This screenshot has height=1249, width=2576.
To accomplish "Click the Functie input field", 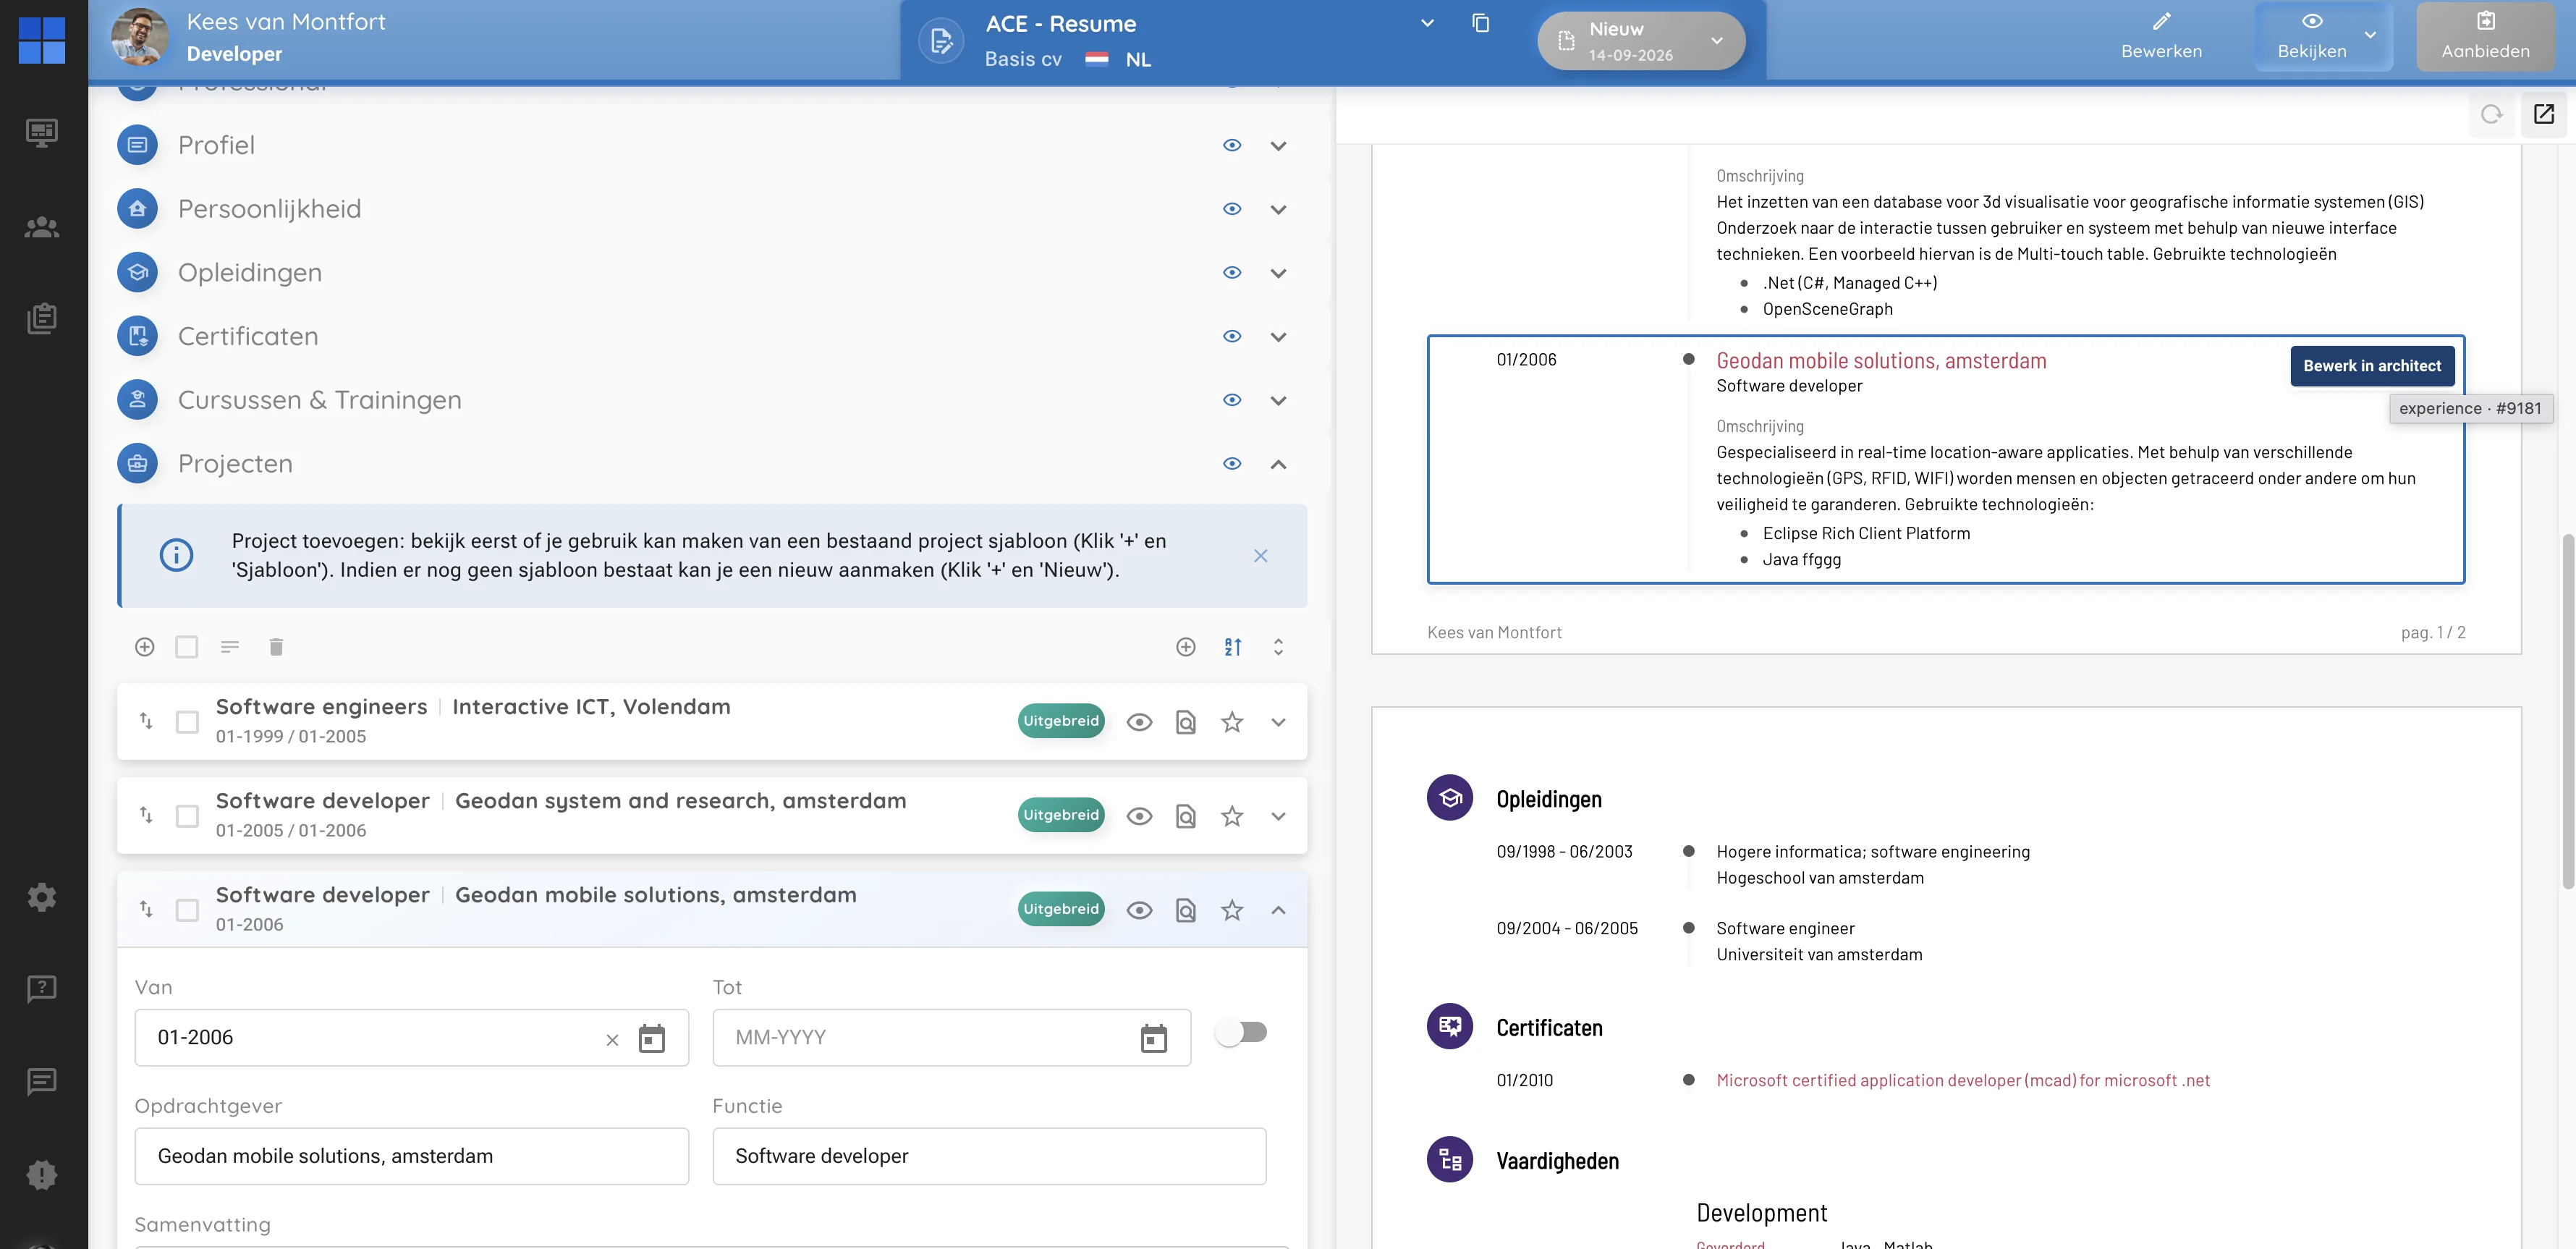I will (989, 1156).
